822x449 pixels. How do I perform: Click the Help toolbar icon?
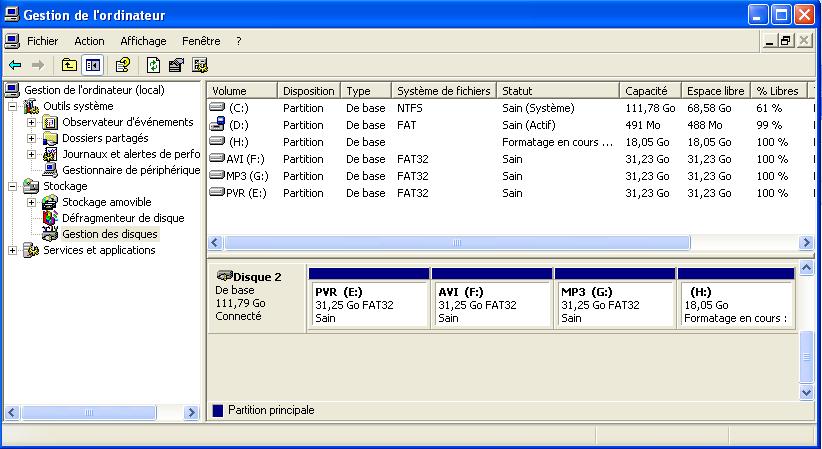pyautogui.click(x=123, y=65)
